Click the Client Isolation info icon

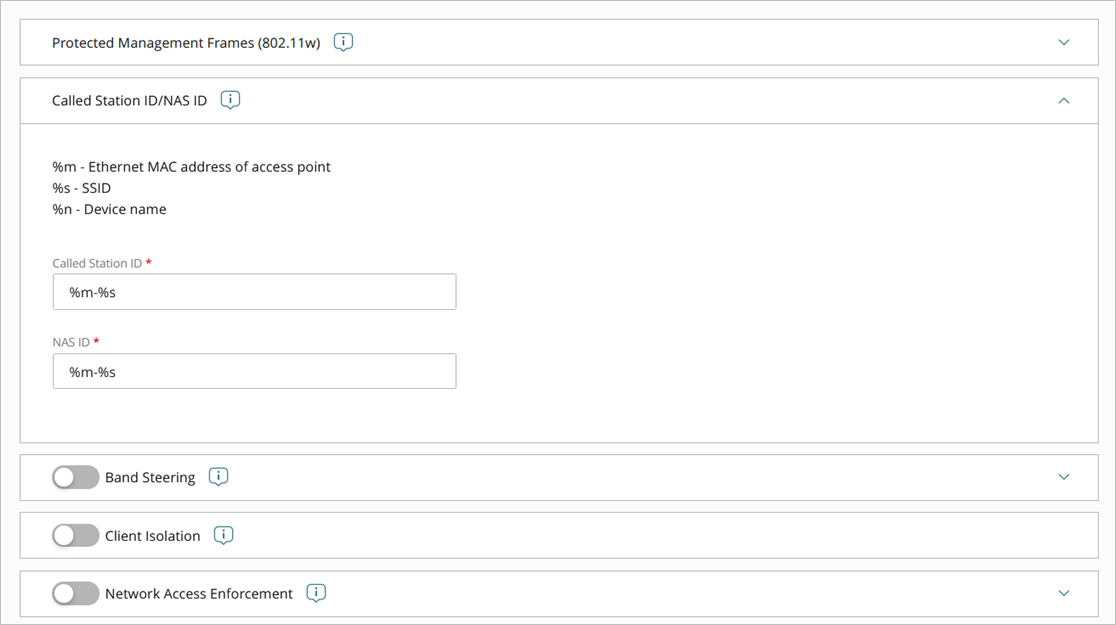tap(223, 535)
